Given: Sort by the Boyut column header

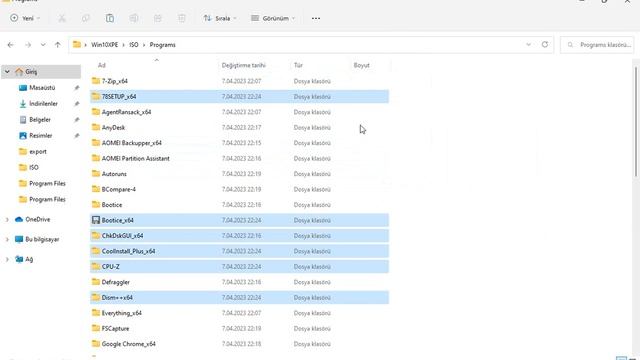Looking at the screenshot, I should coord(362,65).
